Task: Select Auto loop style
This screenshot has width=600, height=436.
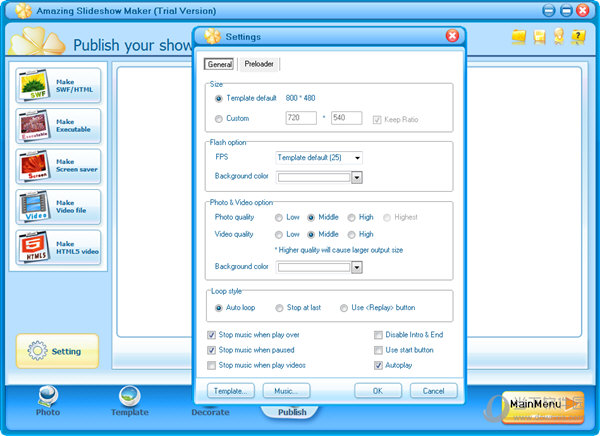Action: 218,308
